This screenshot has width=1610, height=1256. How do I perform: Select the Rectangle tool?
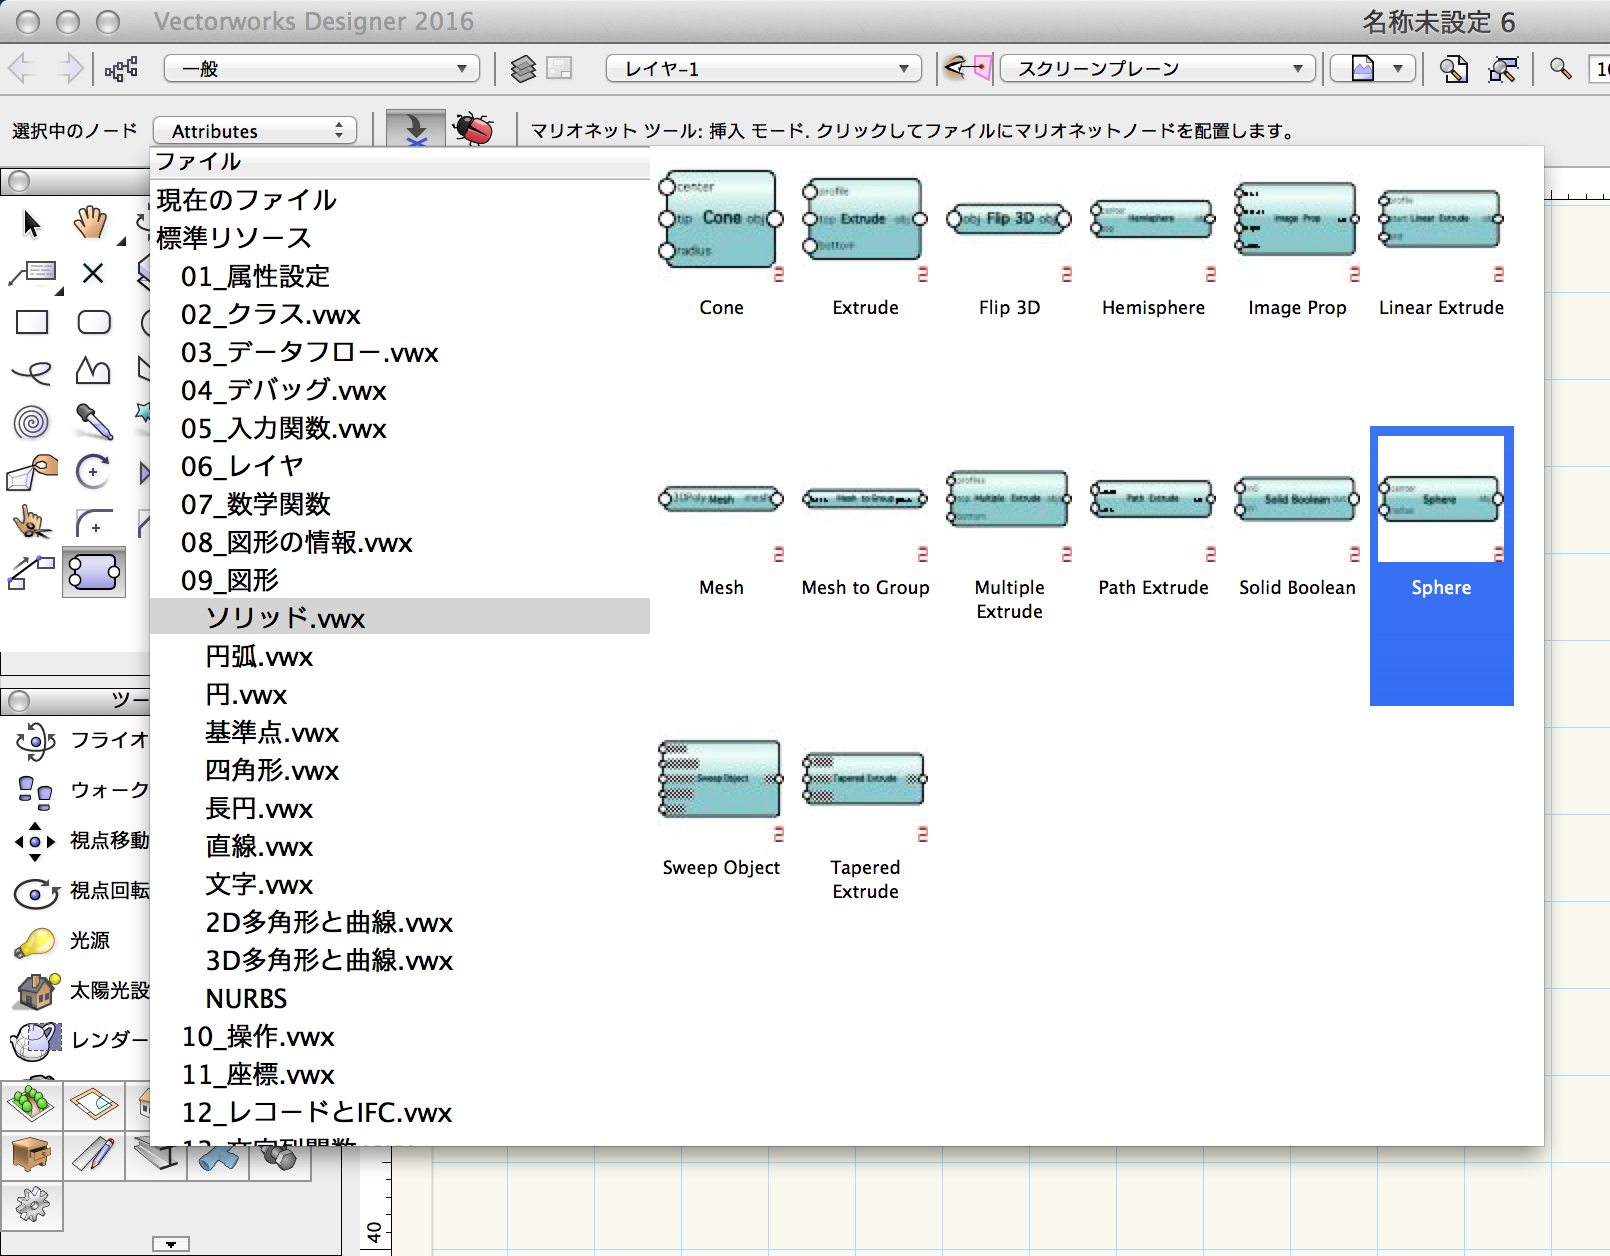[x=32, y=322]
